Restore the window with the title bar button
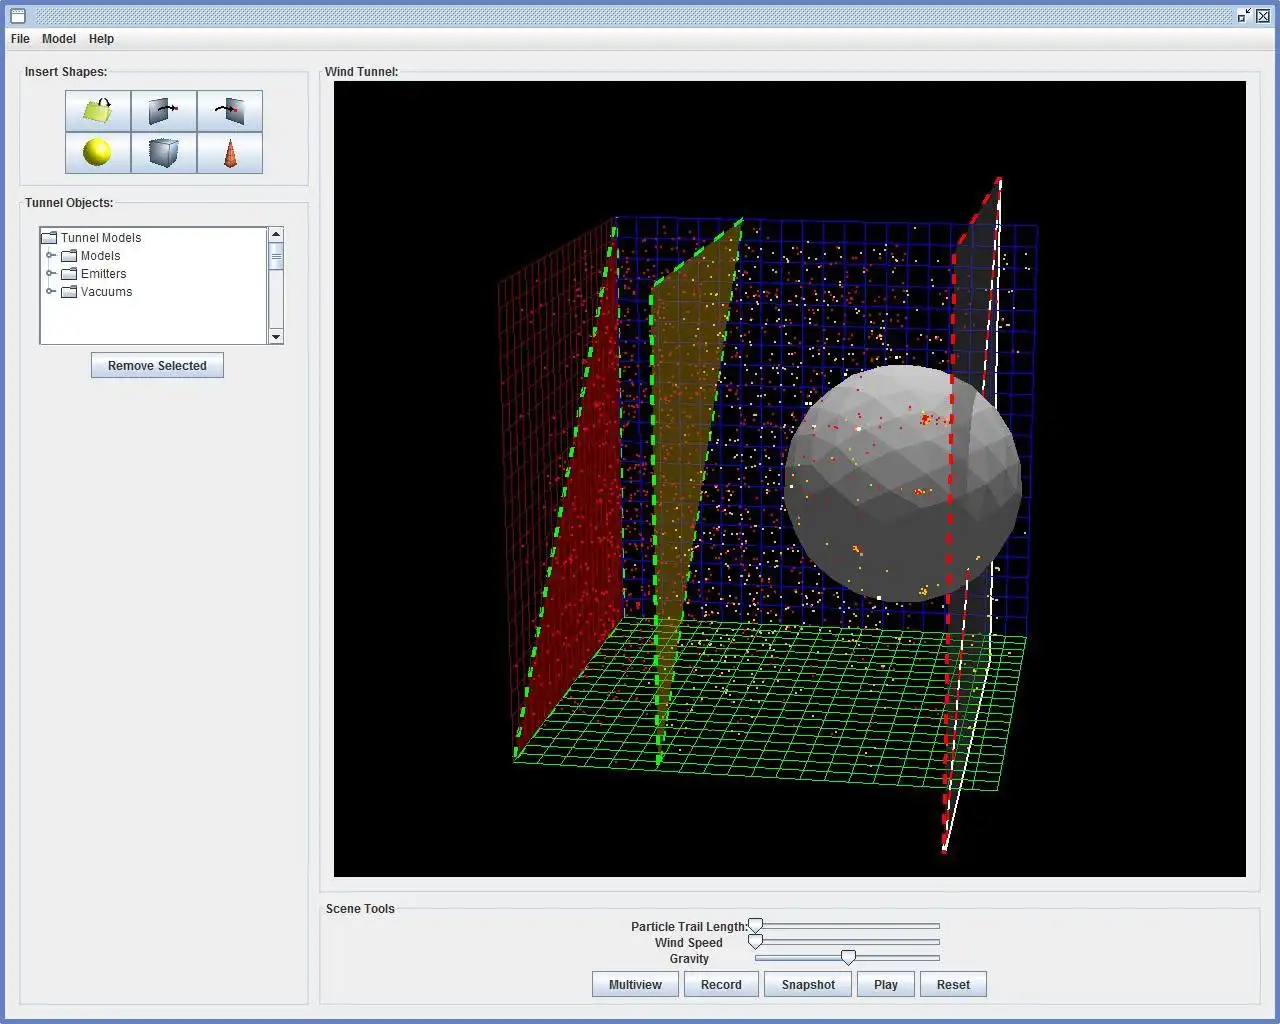The image size is (1280, 1024). point(1244,15)
